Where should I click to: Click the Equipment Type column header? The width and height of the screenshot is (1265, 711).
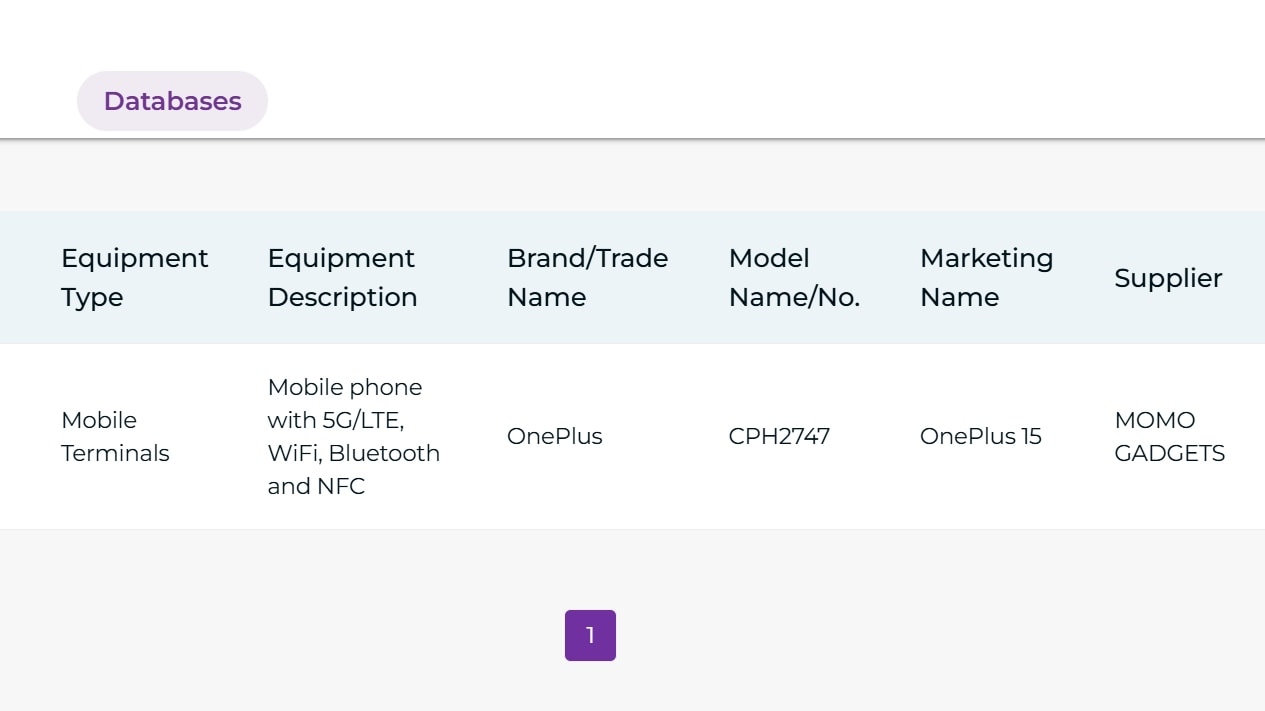click(135, 277)
